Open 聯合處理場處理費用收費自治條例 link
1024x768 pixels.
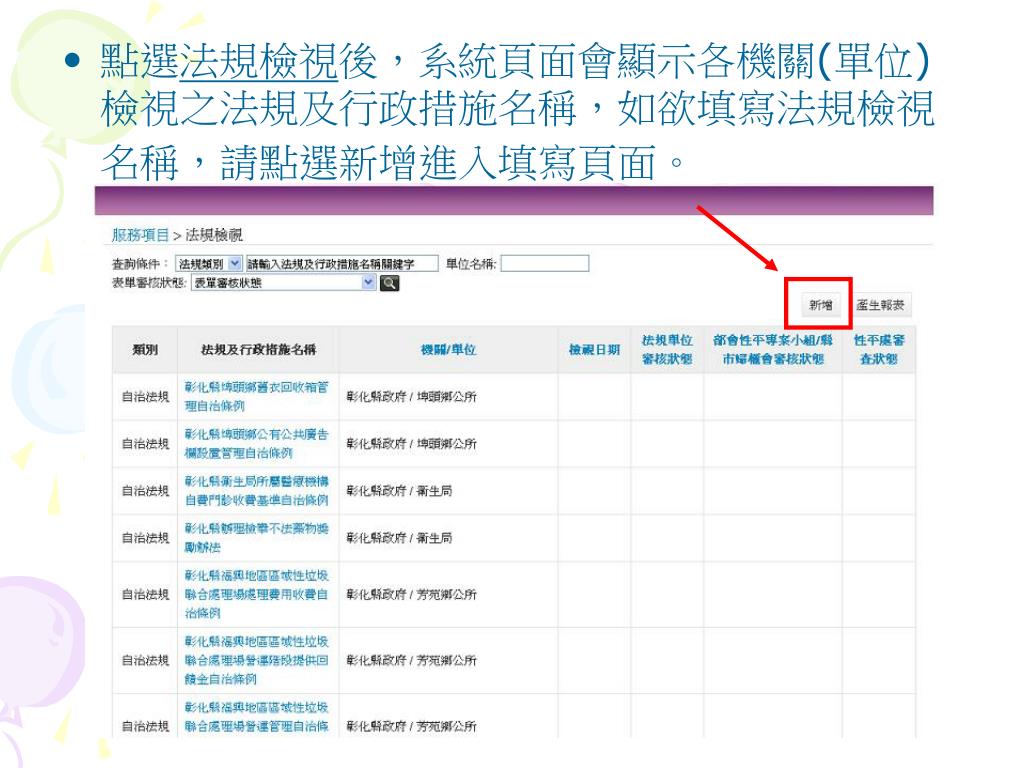pyautogui.click(x=256, y=594)
